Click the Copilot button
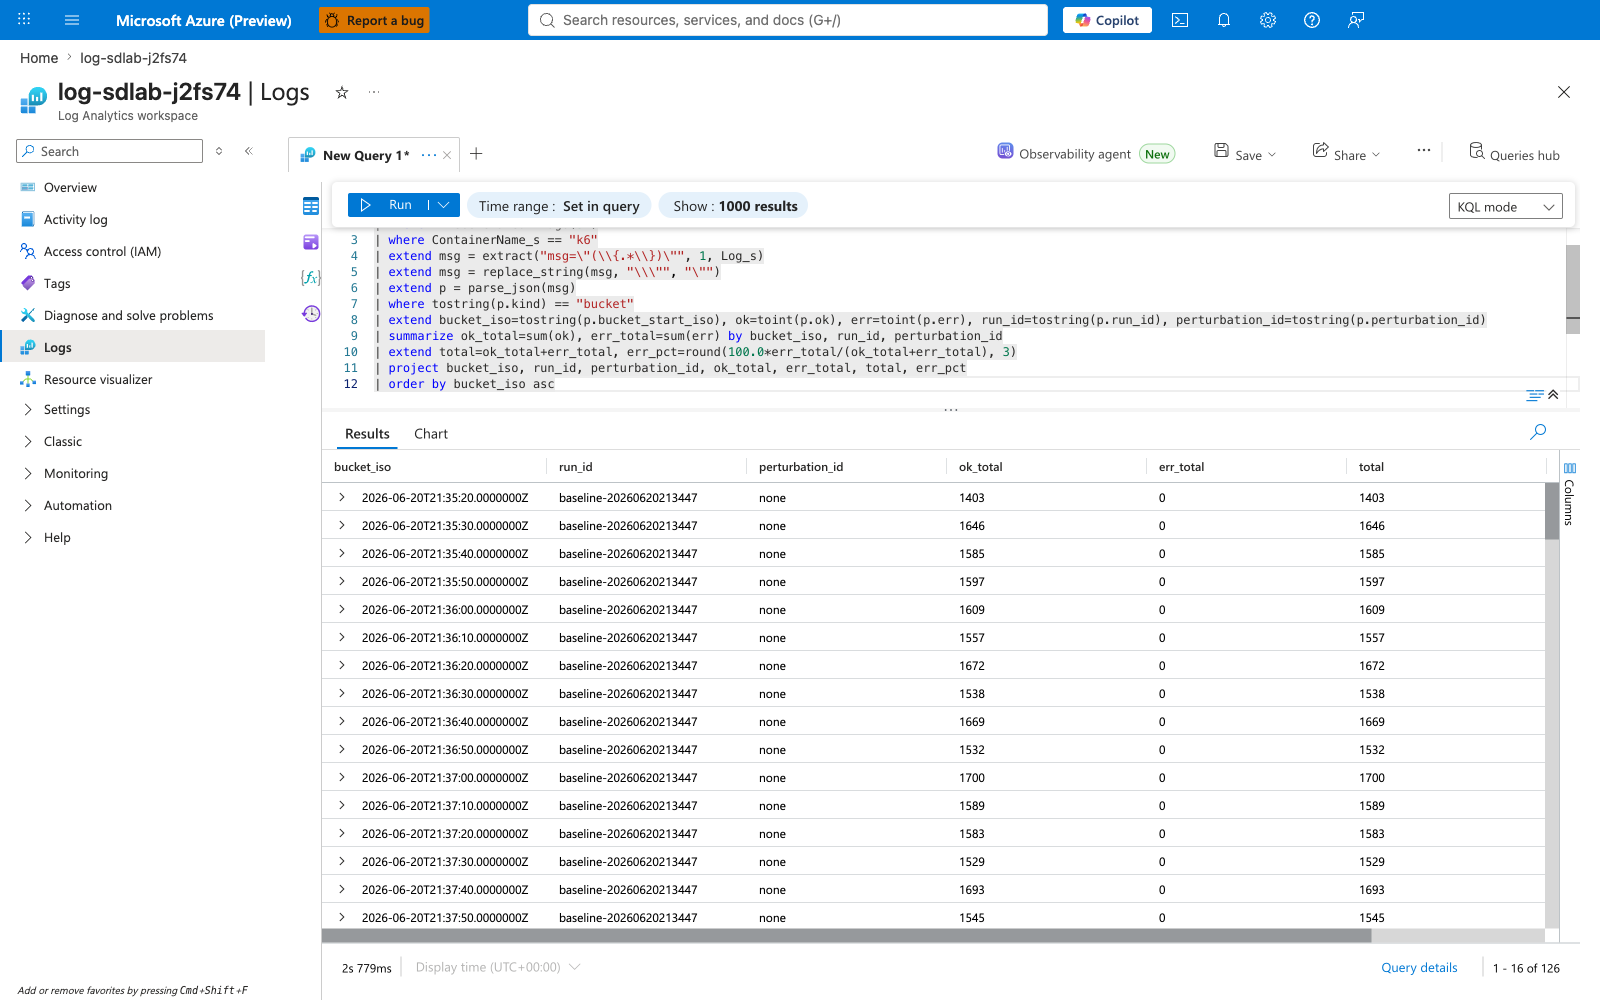Screen dimensions: 1600x1000 click(x=1107, y=20)
